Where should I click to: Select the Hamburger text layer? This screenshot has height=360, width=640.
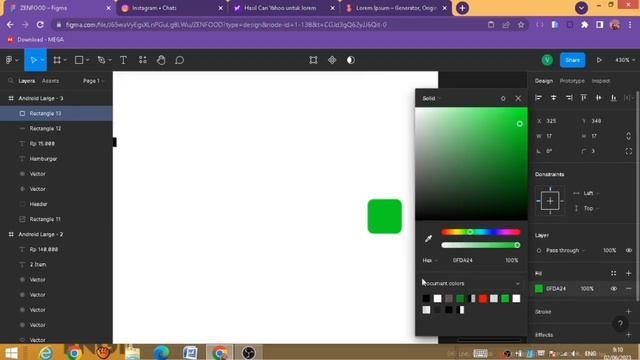point(43,159)
